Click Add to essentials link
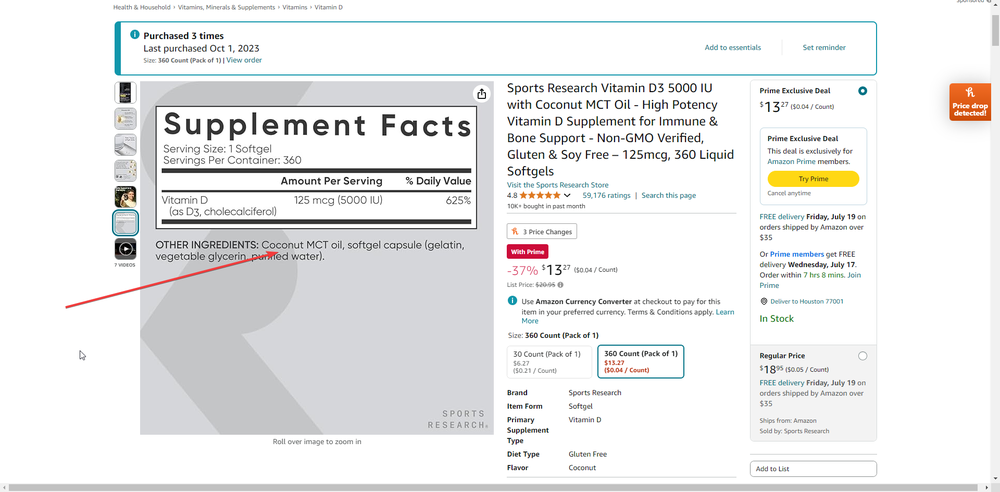 click(733, 48)
